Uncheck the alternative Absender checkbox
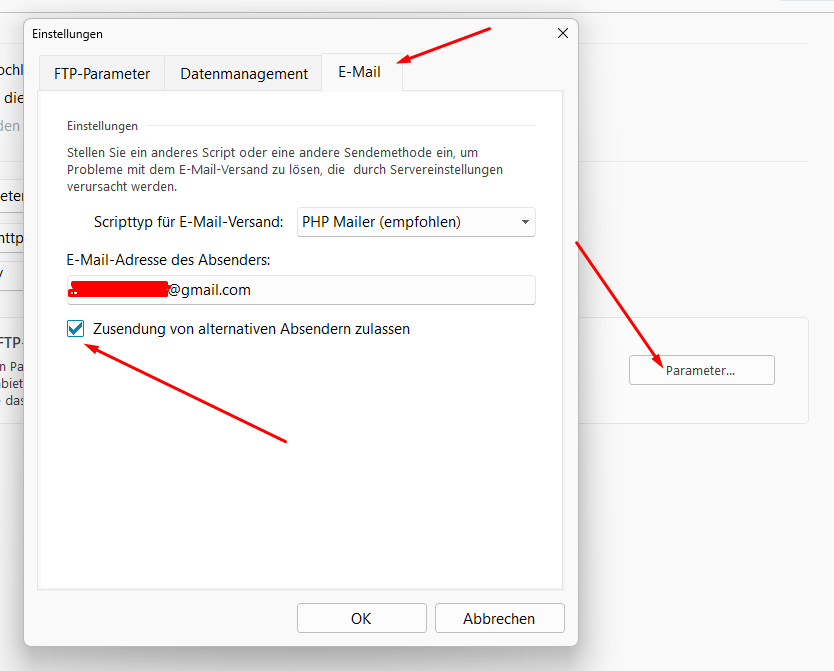834x671 pixels. pos(75,328)
